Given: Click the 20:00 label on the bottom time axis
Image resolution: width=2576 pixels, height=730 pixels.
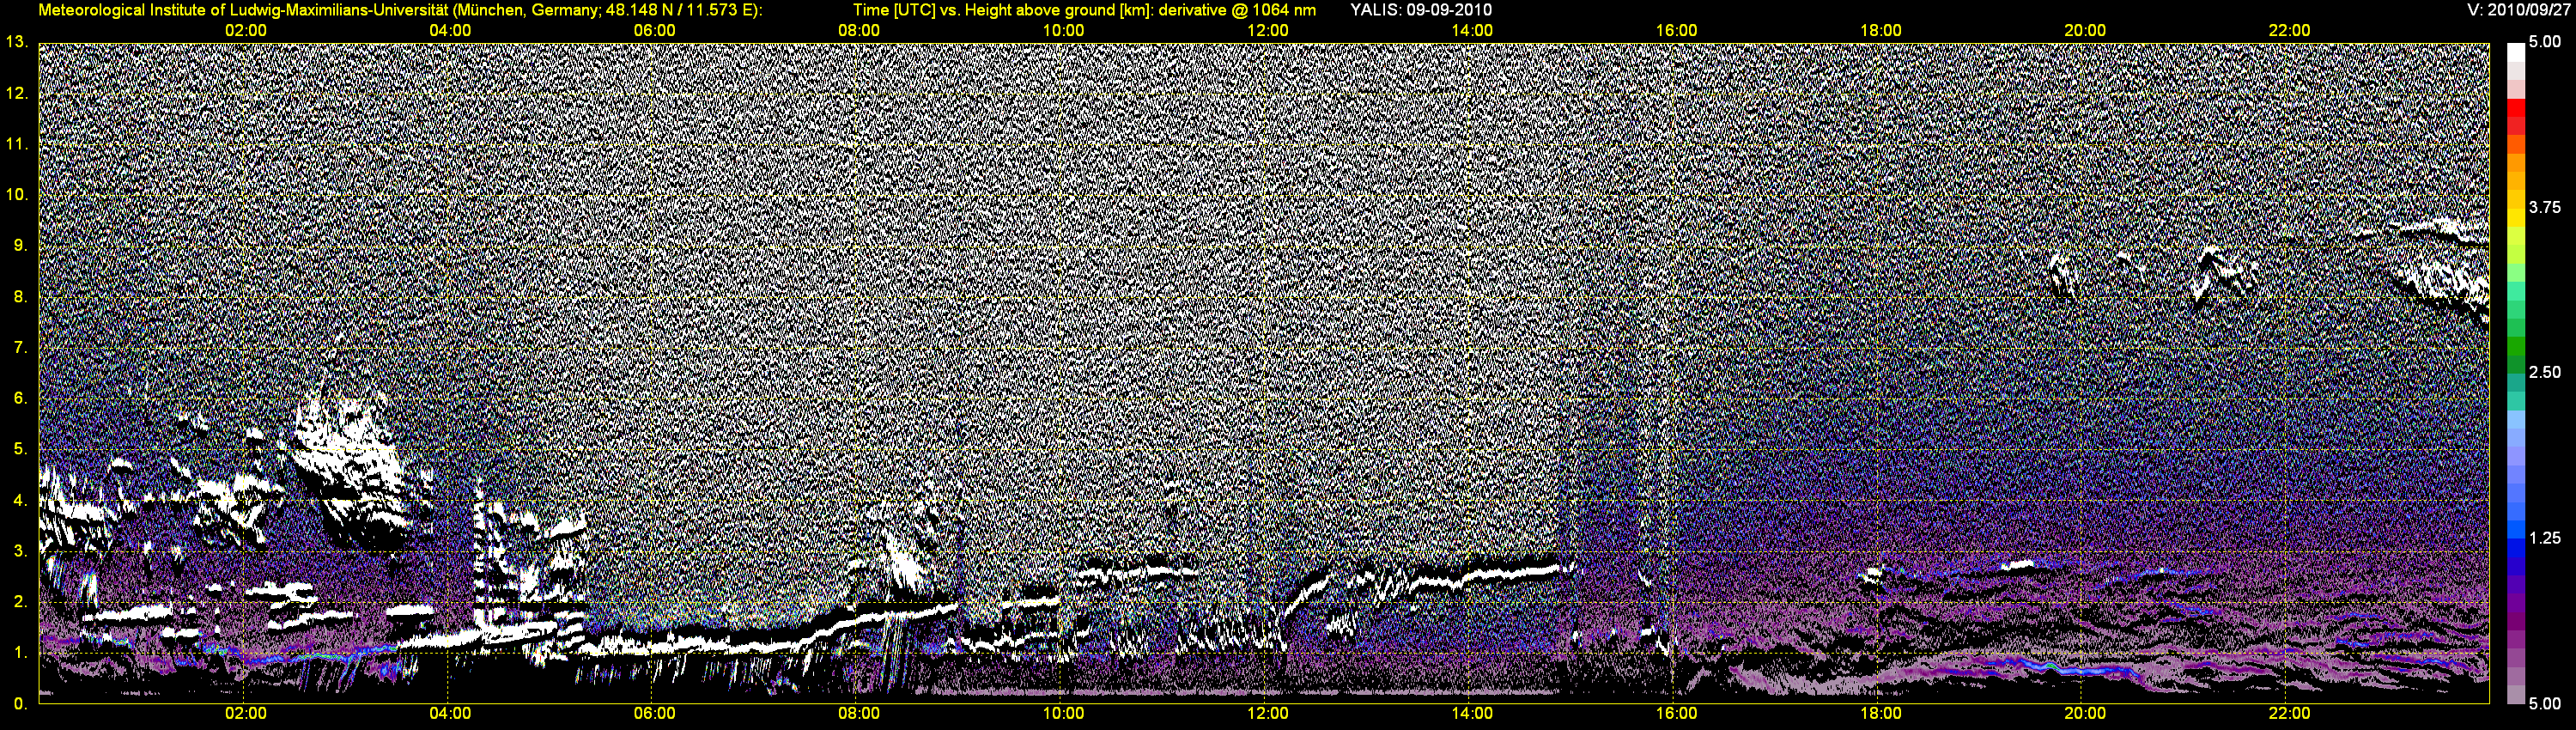Looking at the screenshot, I should [x=2085, y=714].
